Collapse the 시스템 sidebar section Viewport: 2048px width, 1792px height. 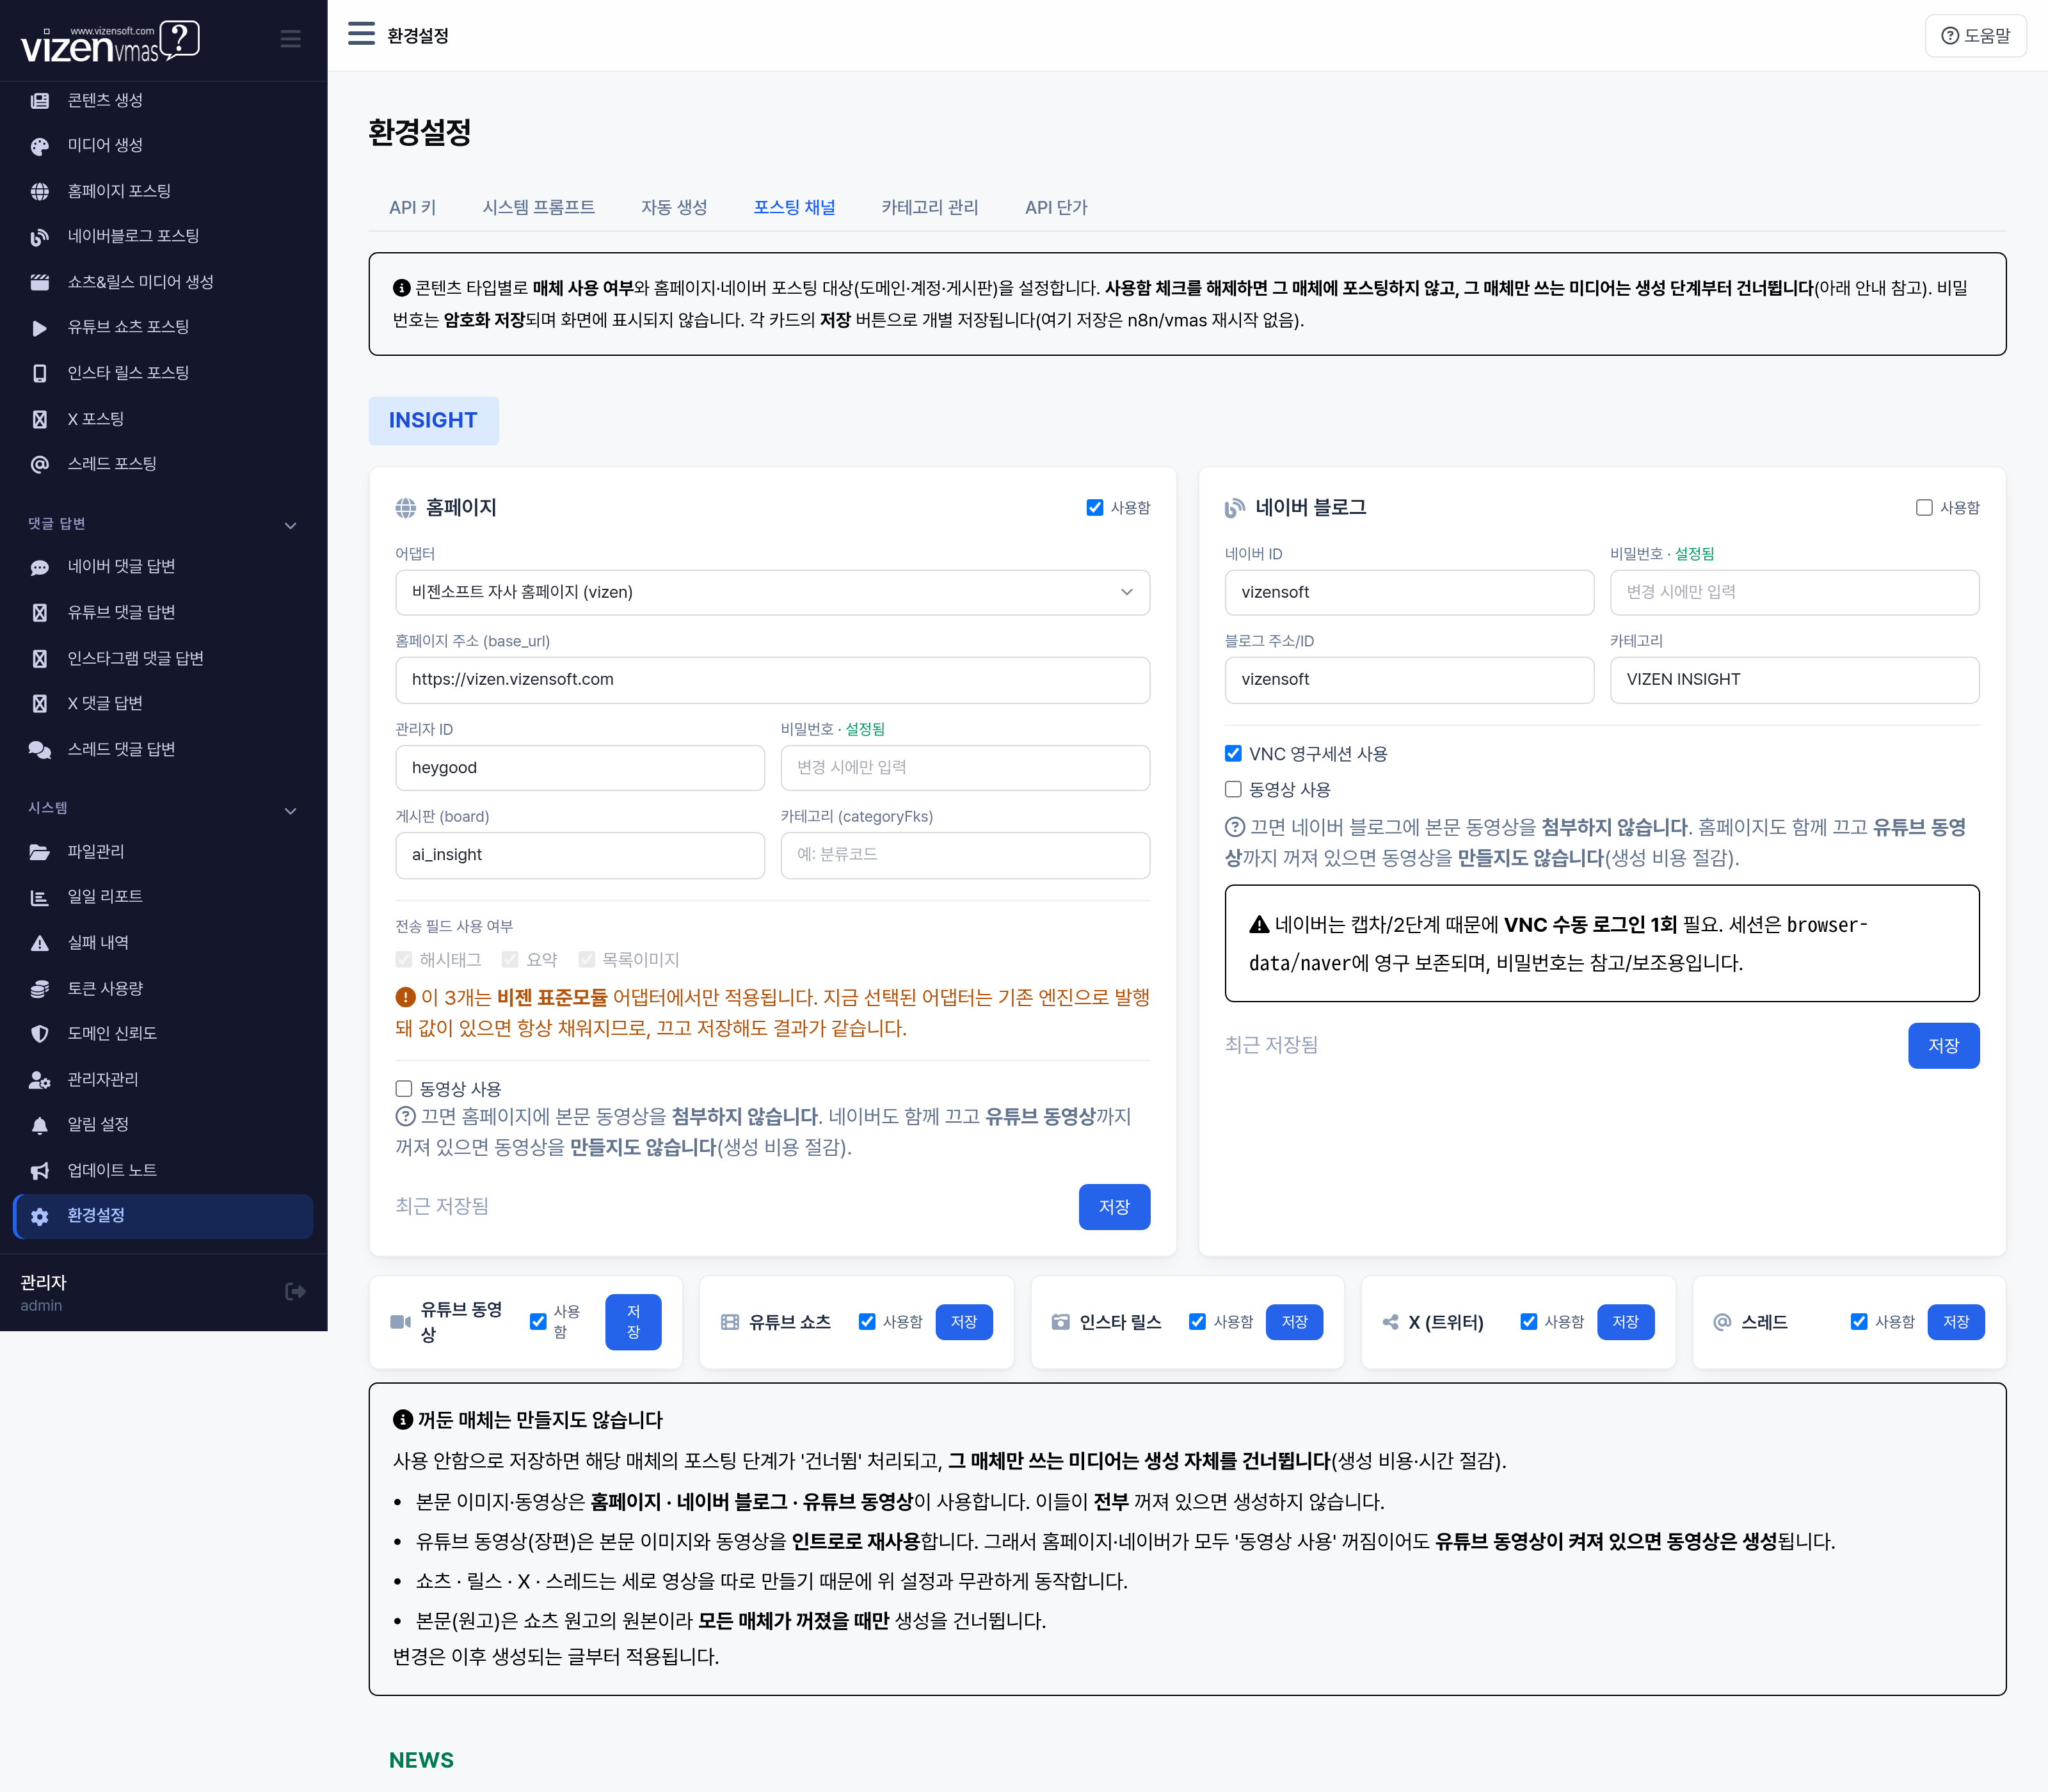[290, 810]
